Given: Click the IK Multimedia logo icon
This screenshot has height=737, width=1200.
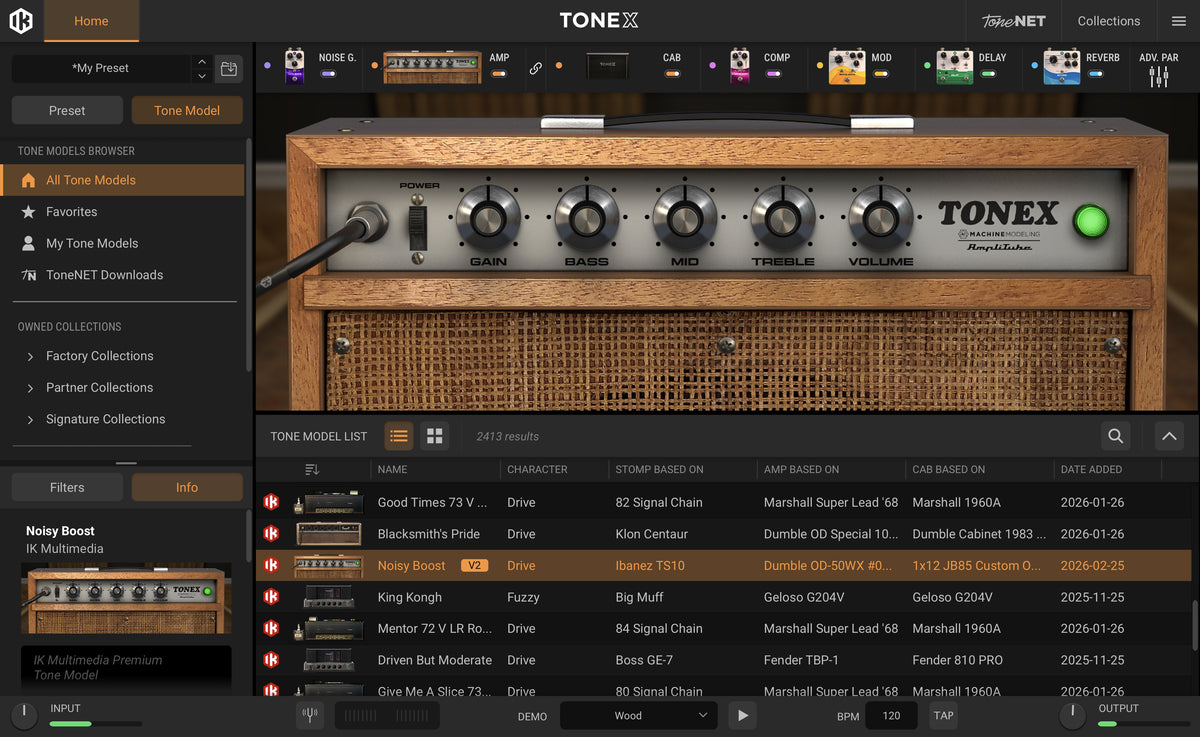Looking at the screenshot, I should (21, 20).
